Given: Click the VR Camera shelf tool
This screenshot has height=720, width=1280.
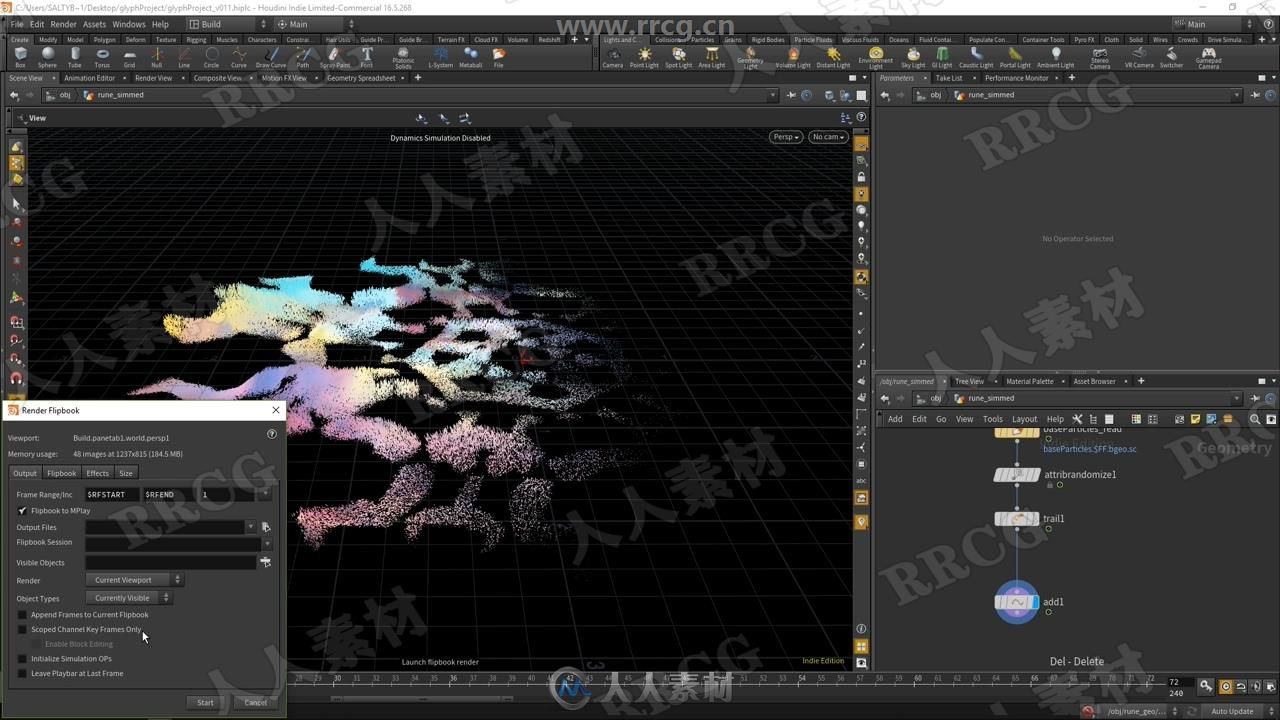Looking at the screenshot, I should point(1139,58).
